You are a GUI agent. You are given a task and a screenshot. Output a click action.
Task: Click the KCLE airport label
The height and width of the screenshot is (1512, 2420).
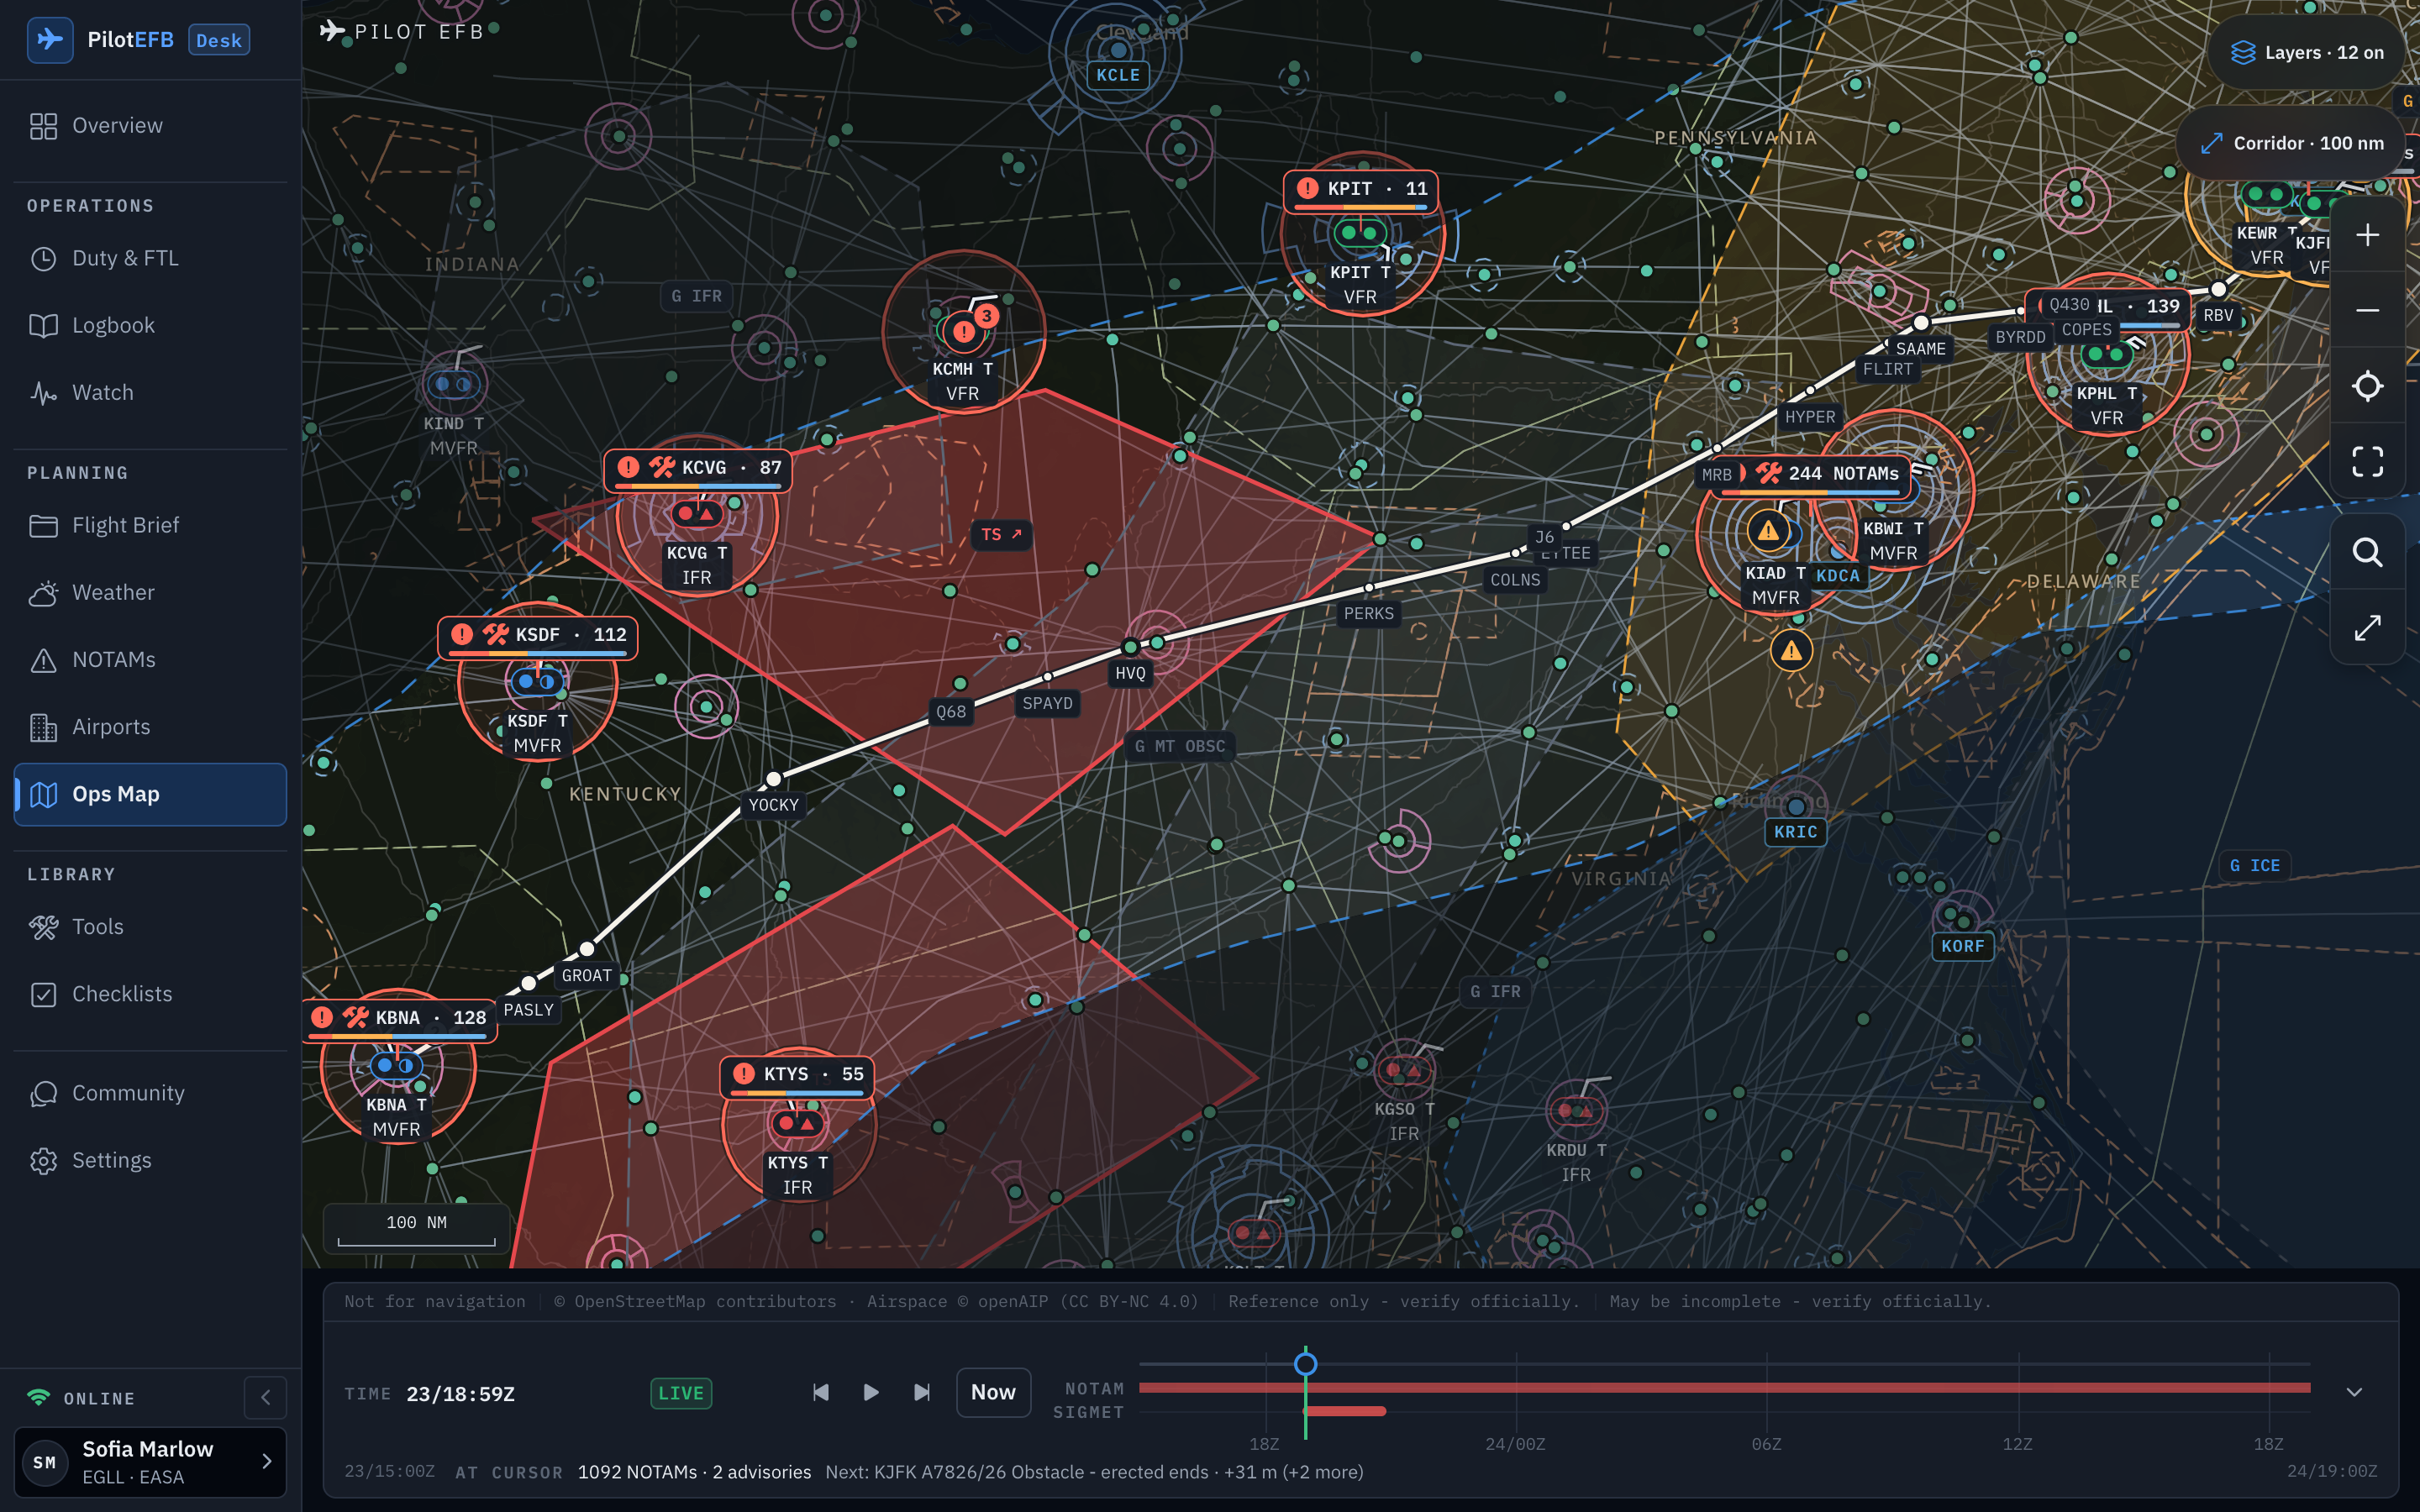(1117, 76)
